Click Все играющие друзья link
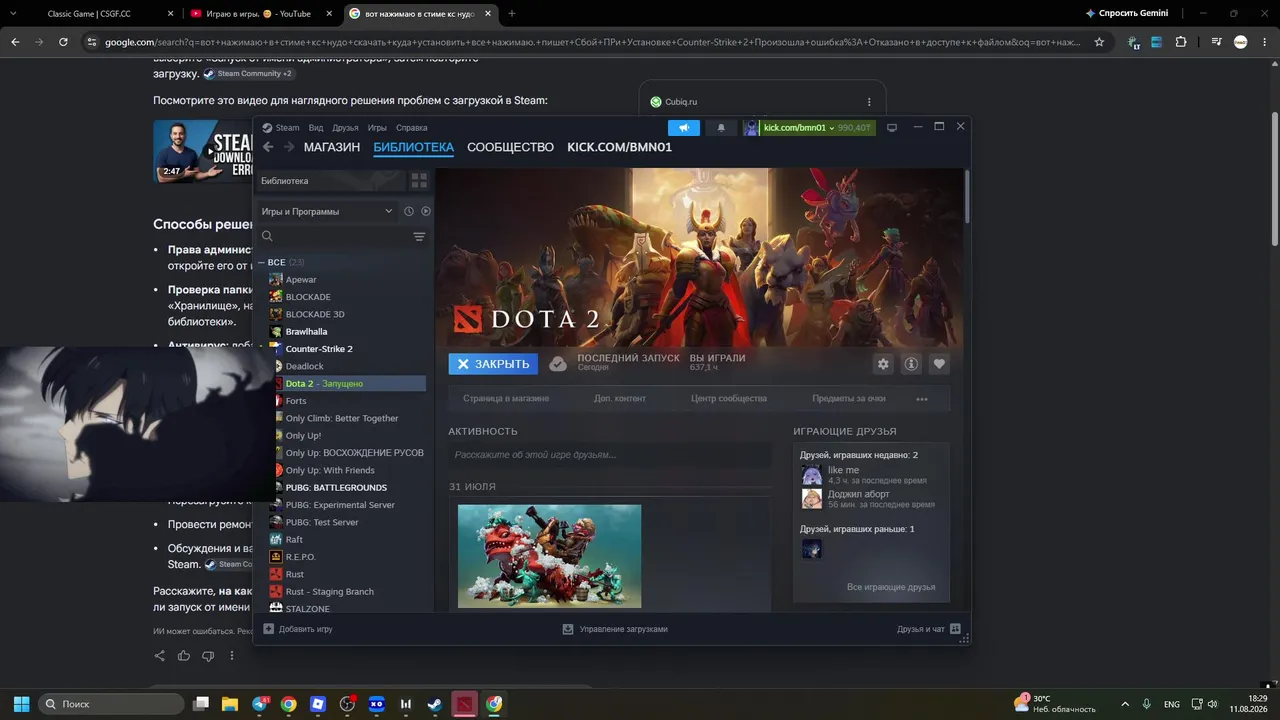The width and height of the screenshot is (1280, 720). pos(891,587)
